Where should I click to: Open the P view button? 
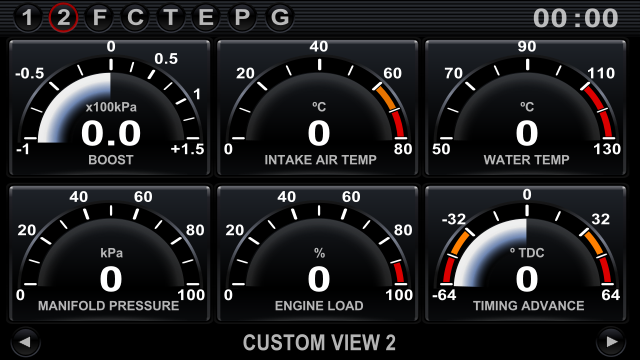click(x=242, y=18)
